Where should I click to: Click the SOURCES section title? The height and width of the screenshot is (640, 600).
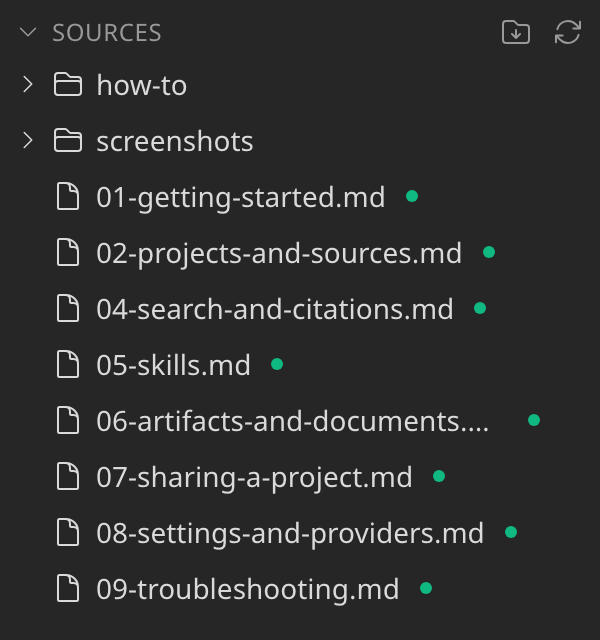coord(107,33)
